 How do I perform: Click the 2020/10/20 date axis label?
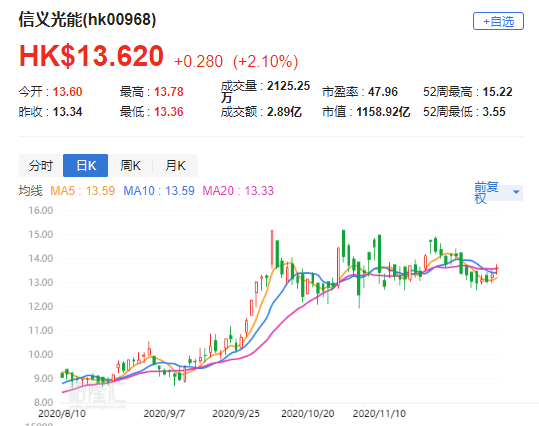click(308, 413)
